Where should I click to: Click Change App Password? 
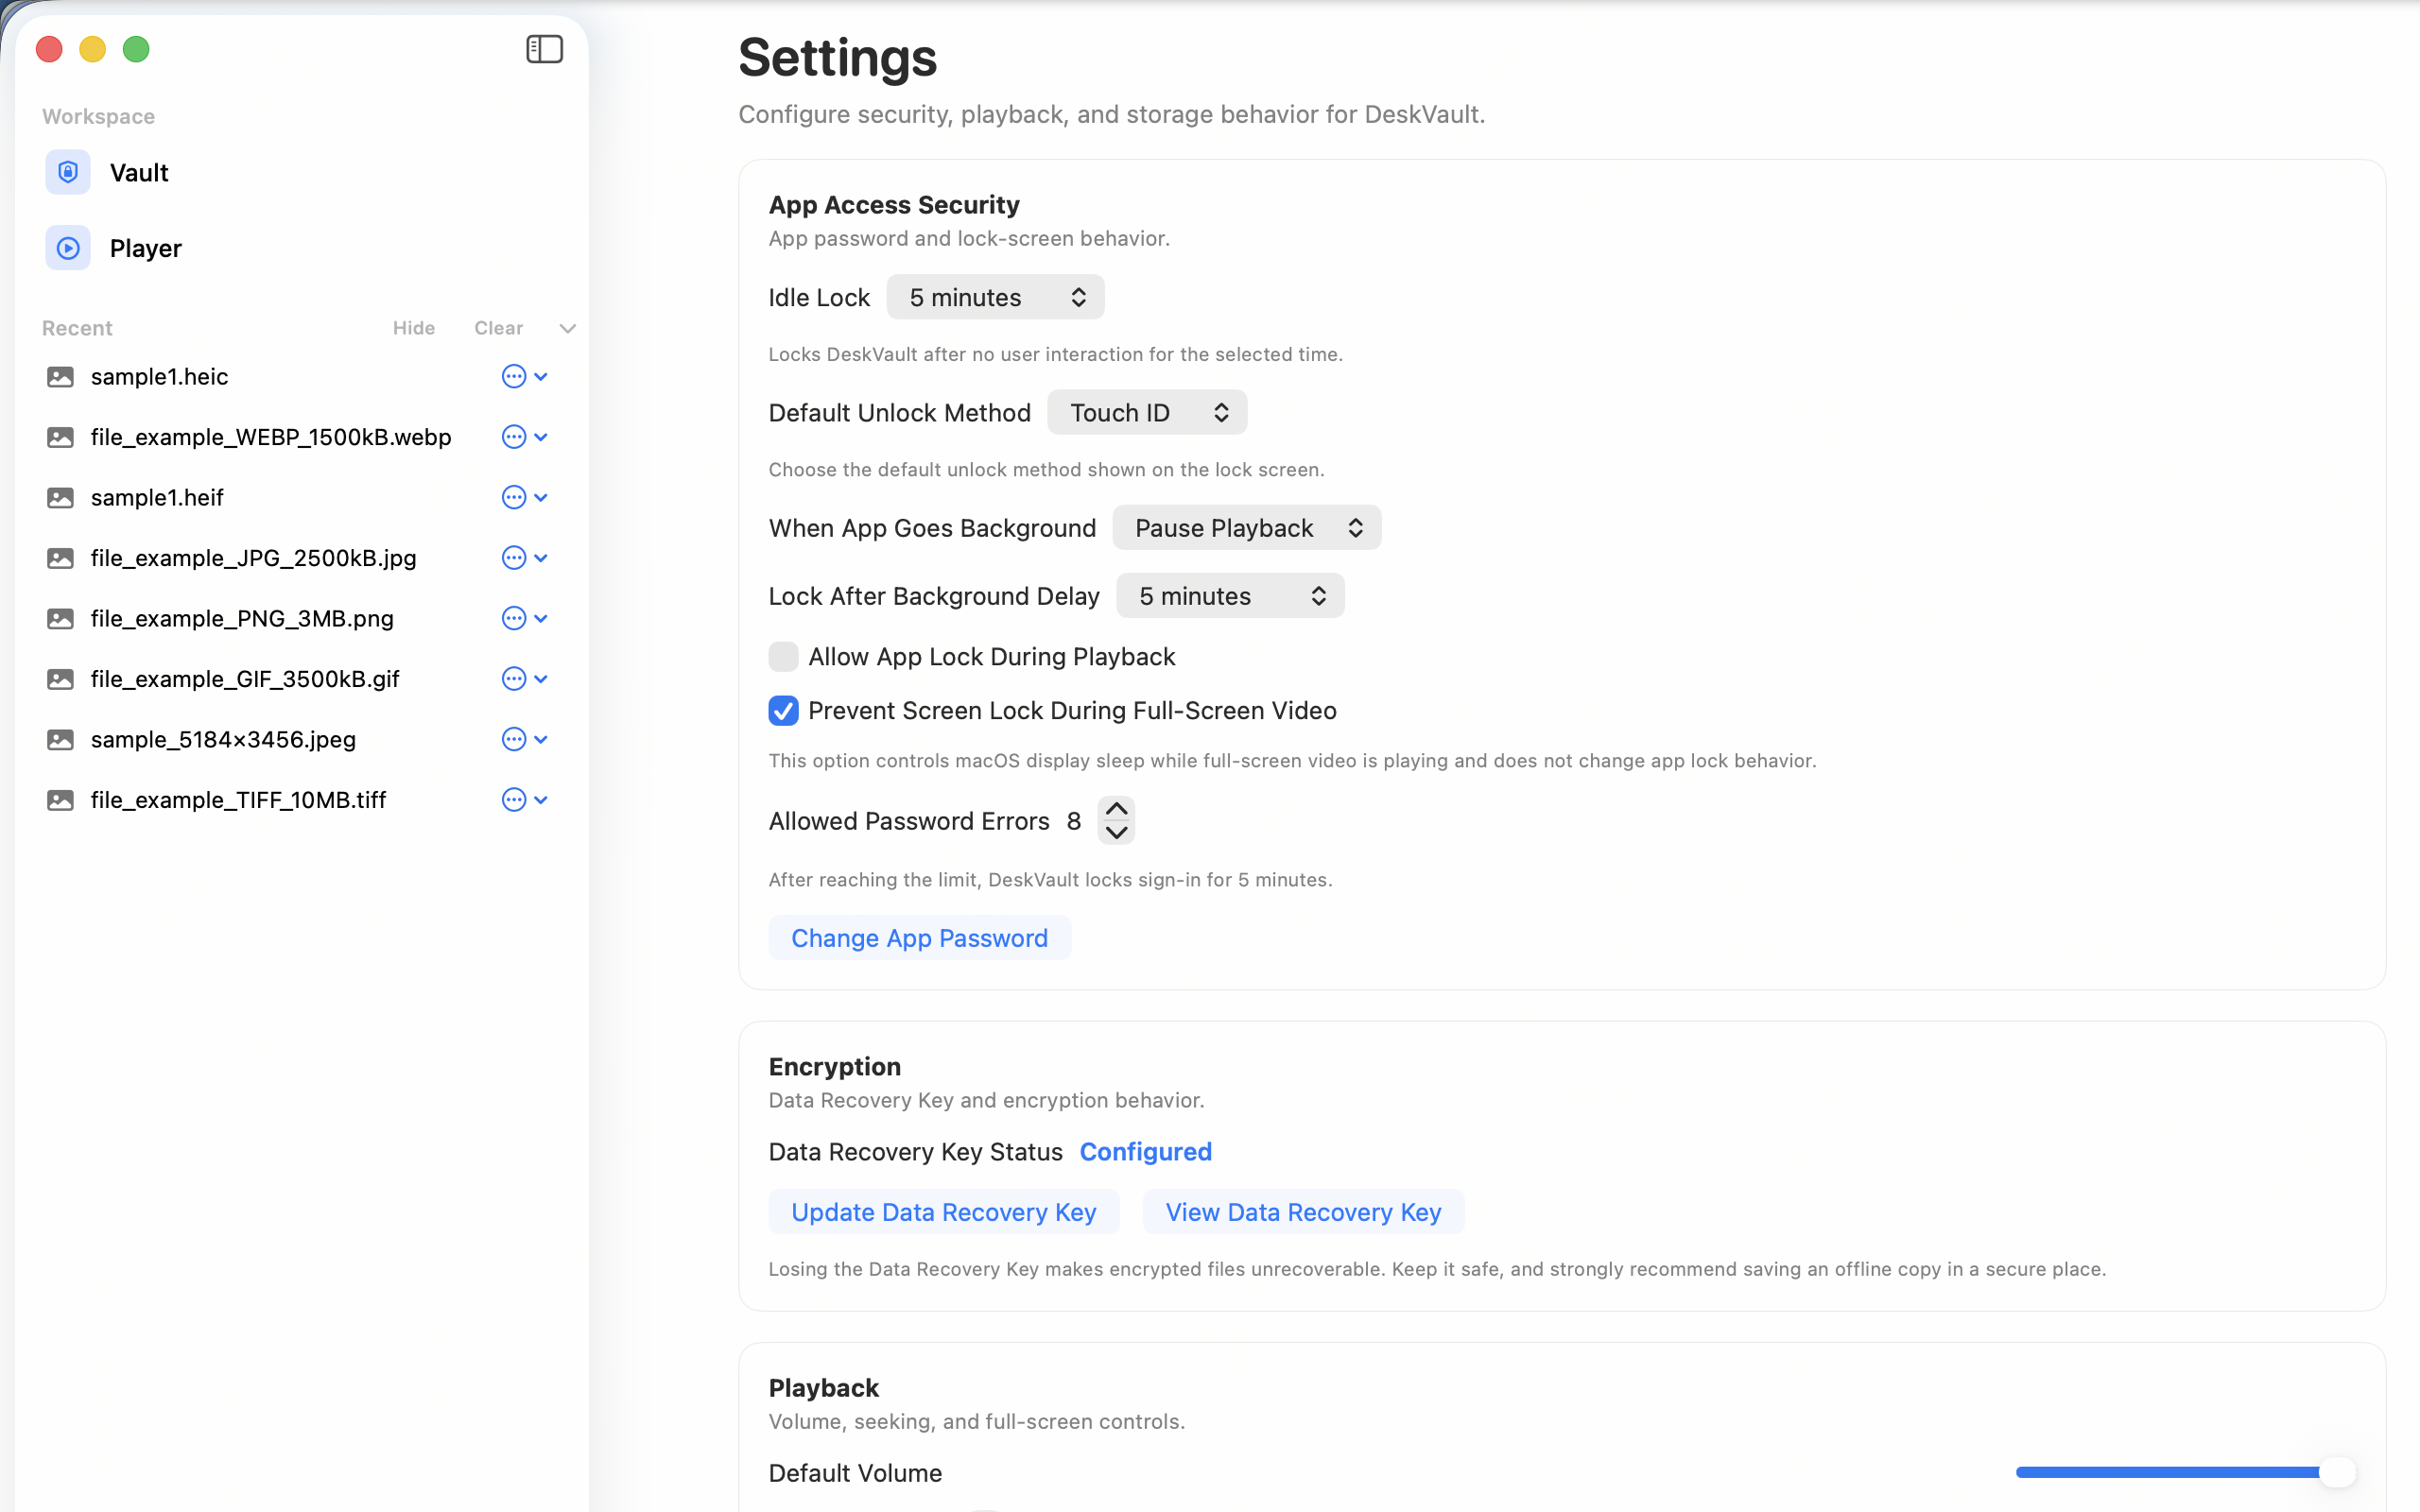[x=919, y=937]
